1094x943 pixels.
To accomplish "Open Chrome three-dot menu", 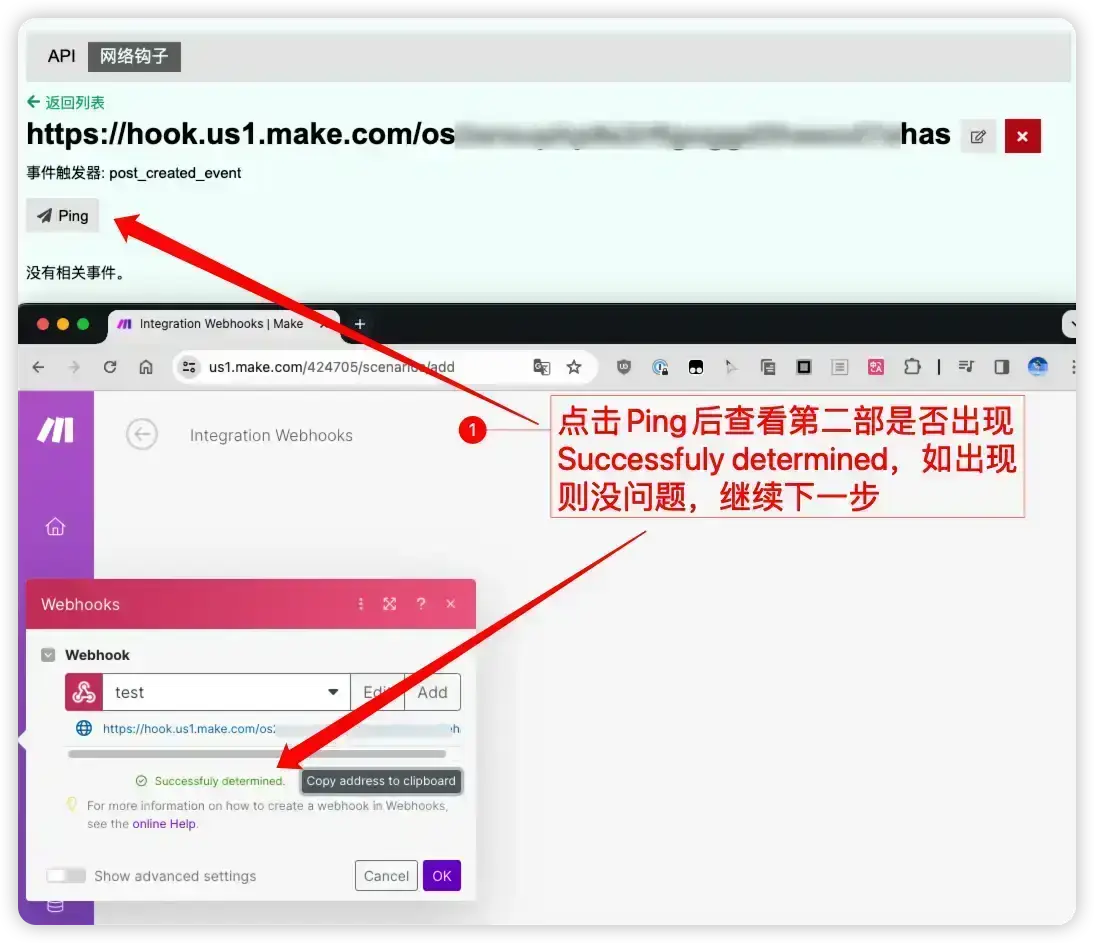I will (x=1072, y=367).
